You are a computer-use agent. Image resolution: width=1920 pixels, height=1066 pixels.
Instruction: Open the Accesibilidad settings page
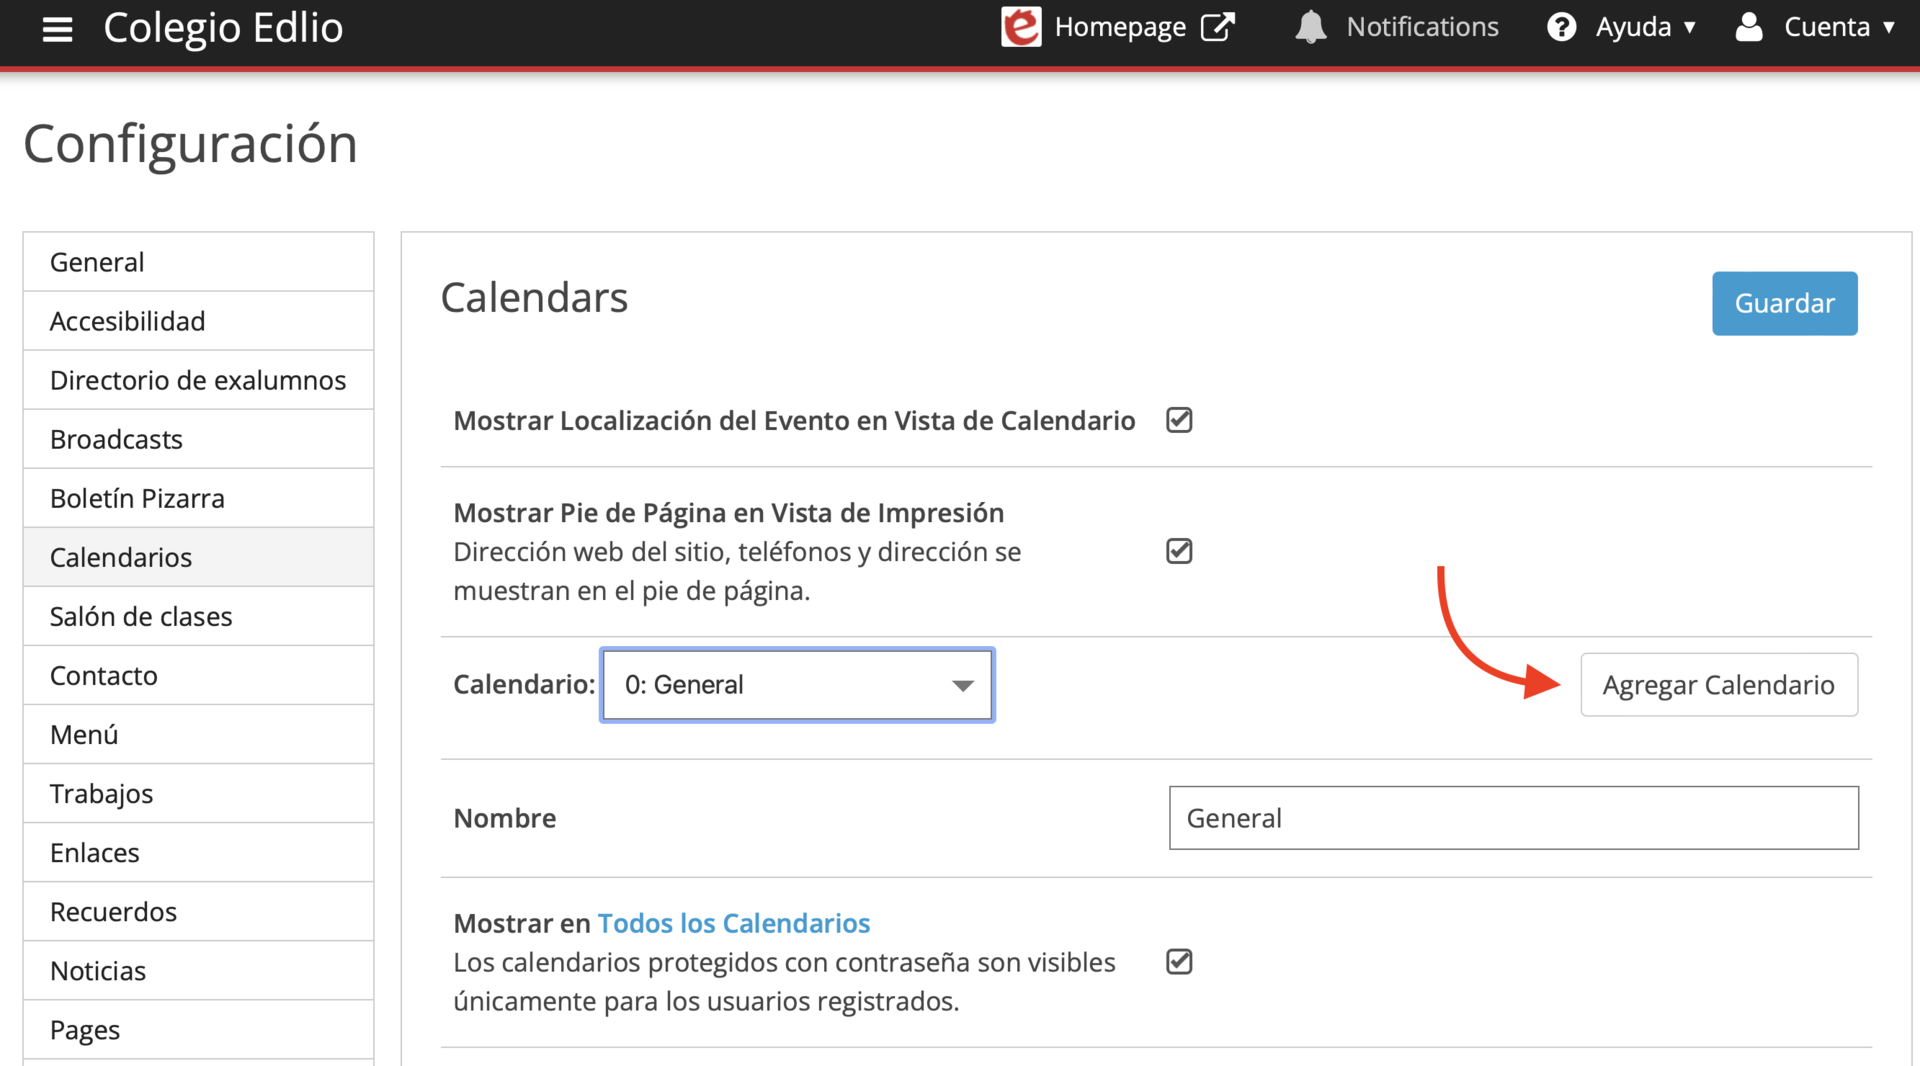[127, 321]
